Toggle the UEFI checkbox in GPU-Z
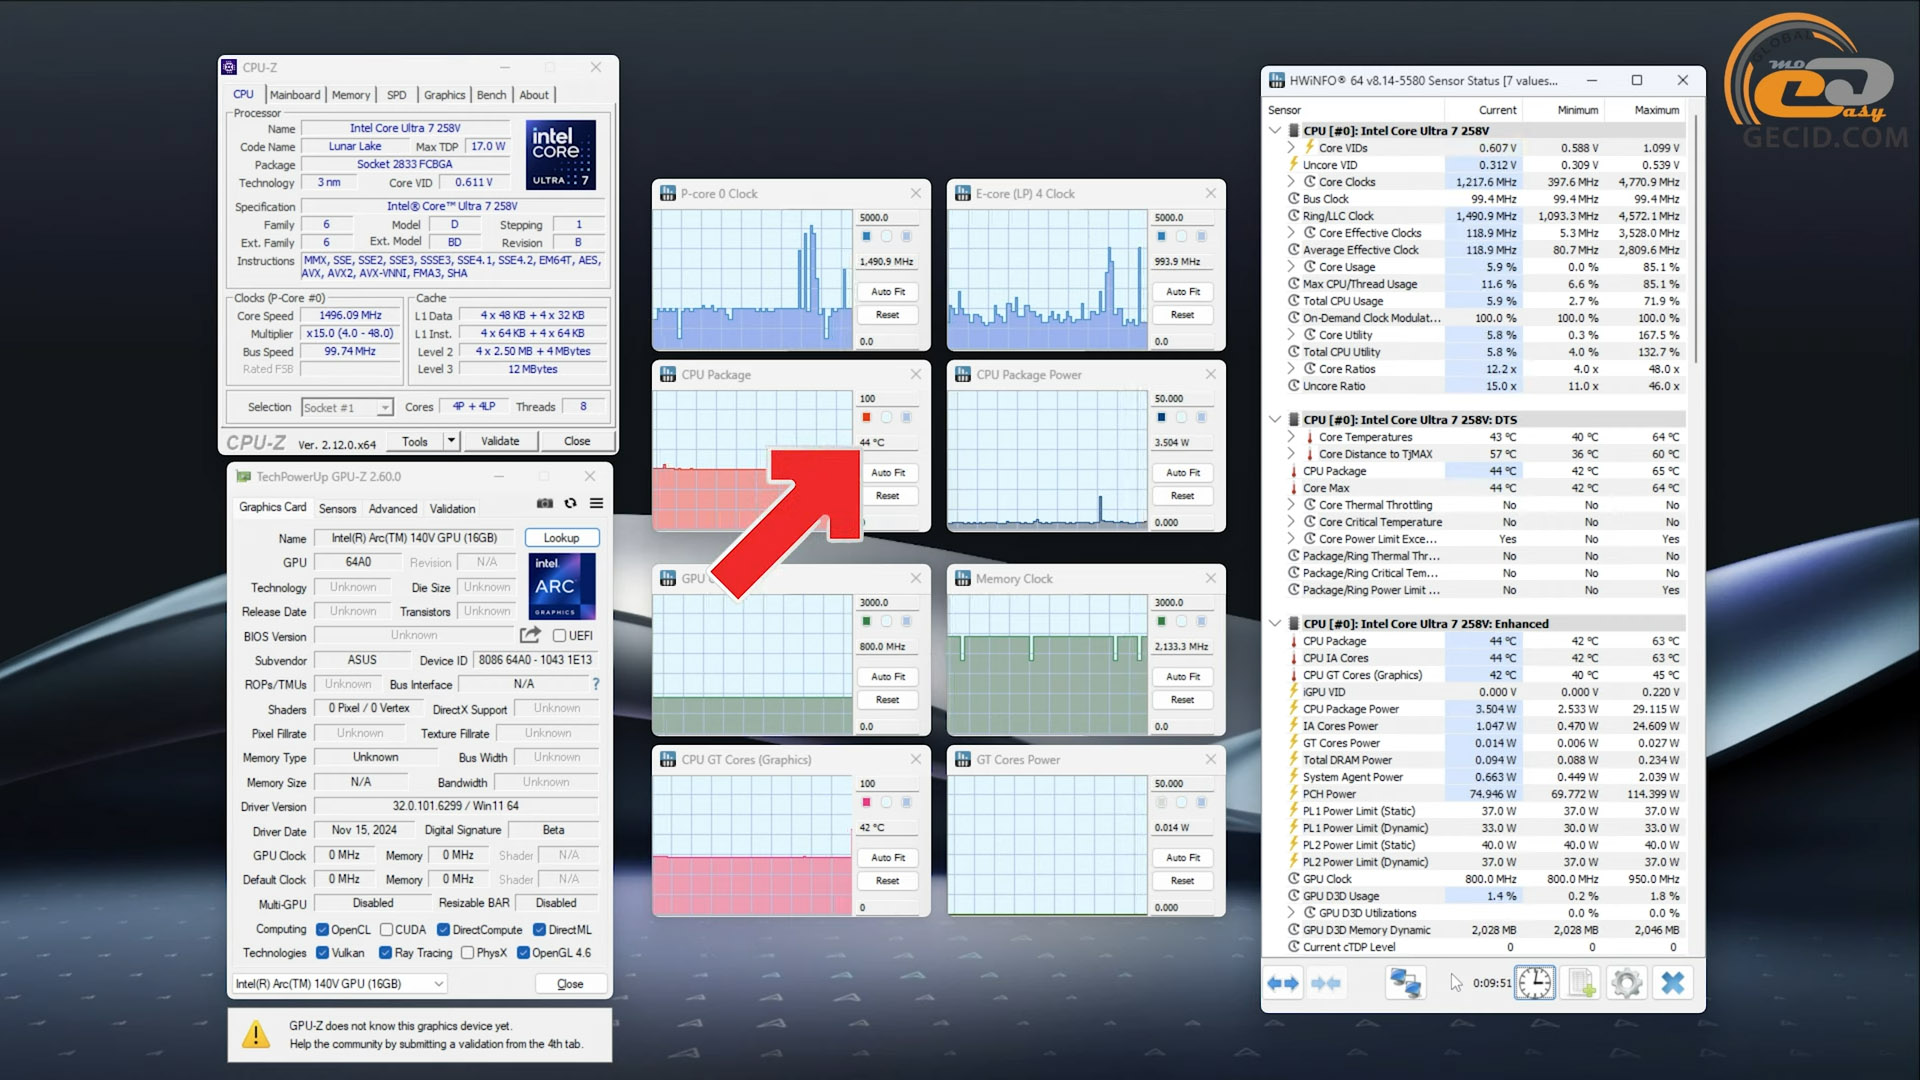Image resolution: width=1920 pixels, height=1080 pixels. [560, 636]
